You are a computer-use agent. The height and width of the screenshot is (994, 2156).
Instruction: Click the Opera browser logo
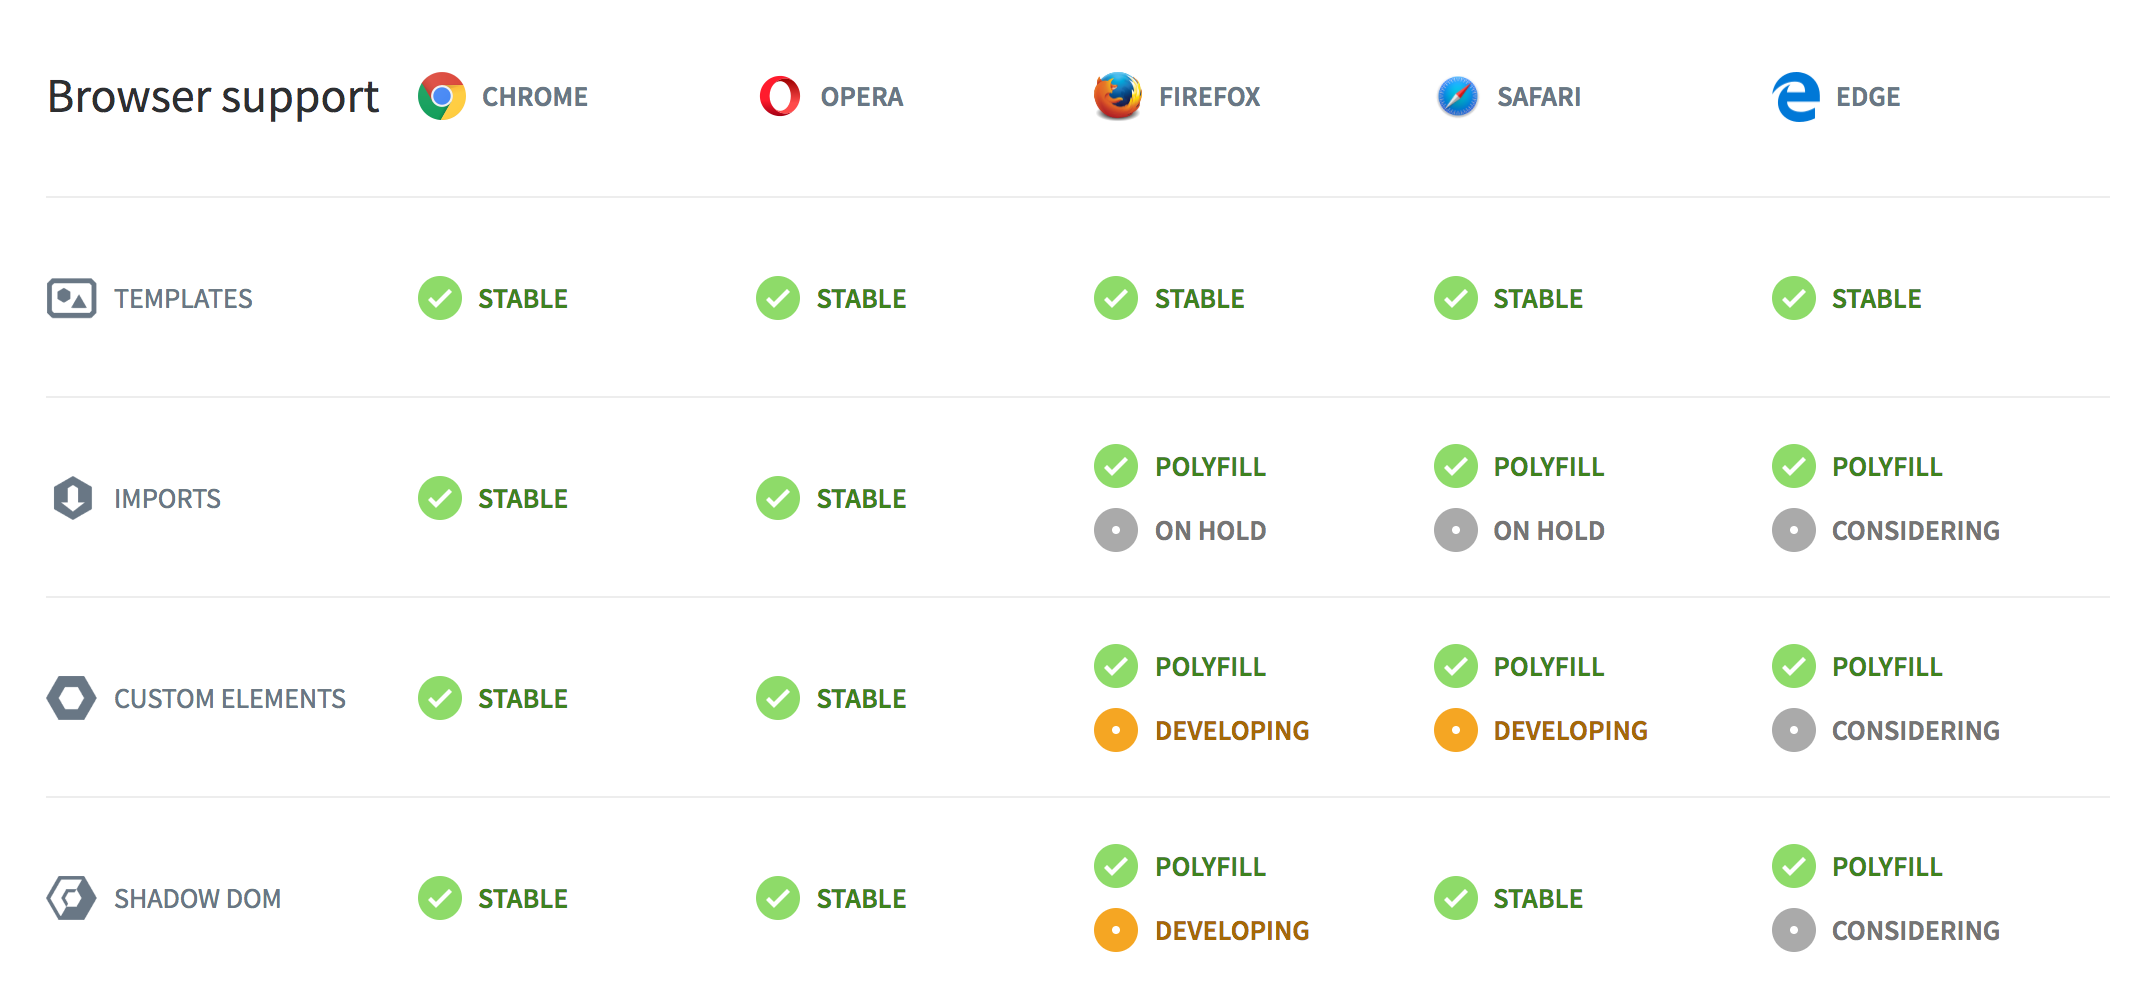click(780, 97)
